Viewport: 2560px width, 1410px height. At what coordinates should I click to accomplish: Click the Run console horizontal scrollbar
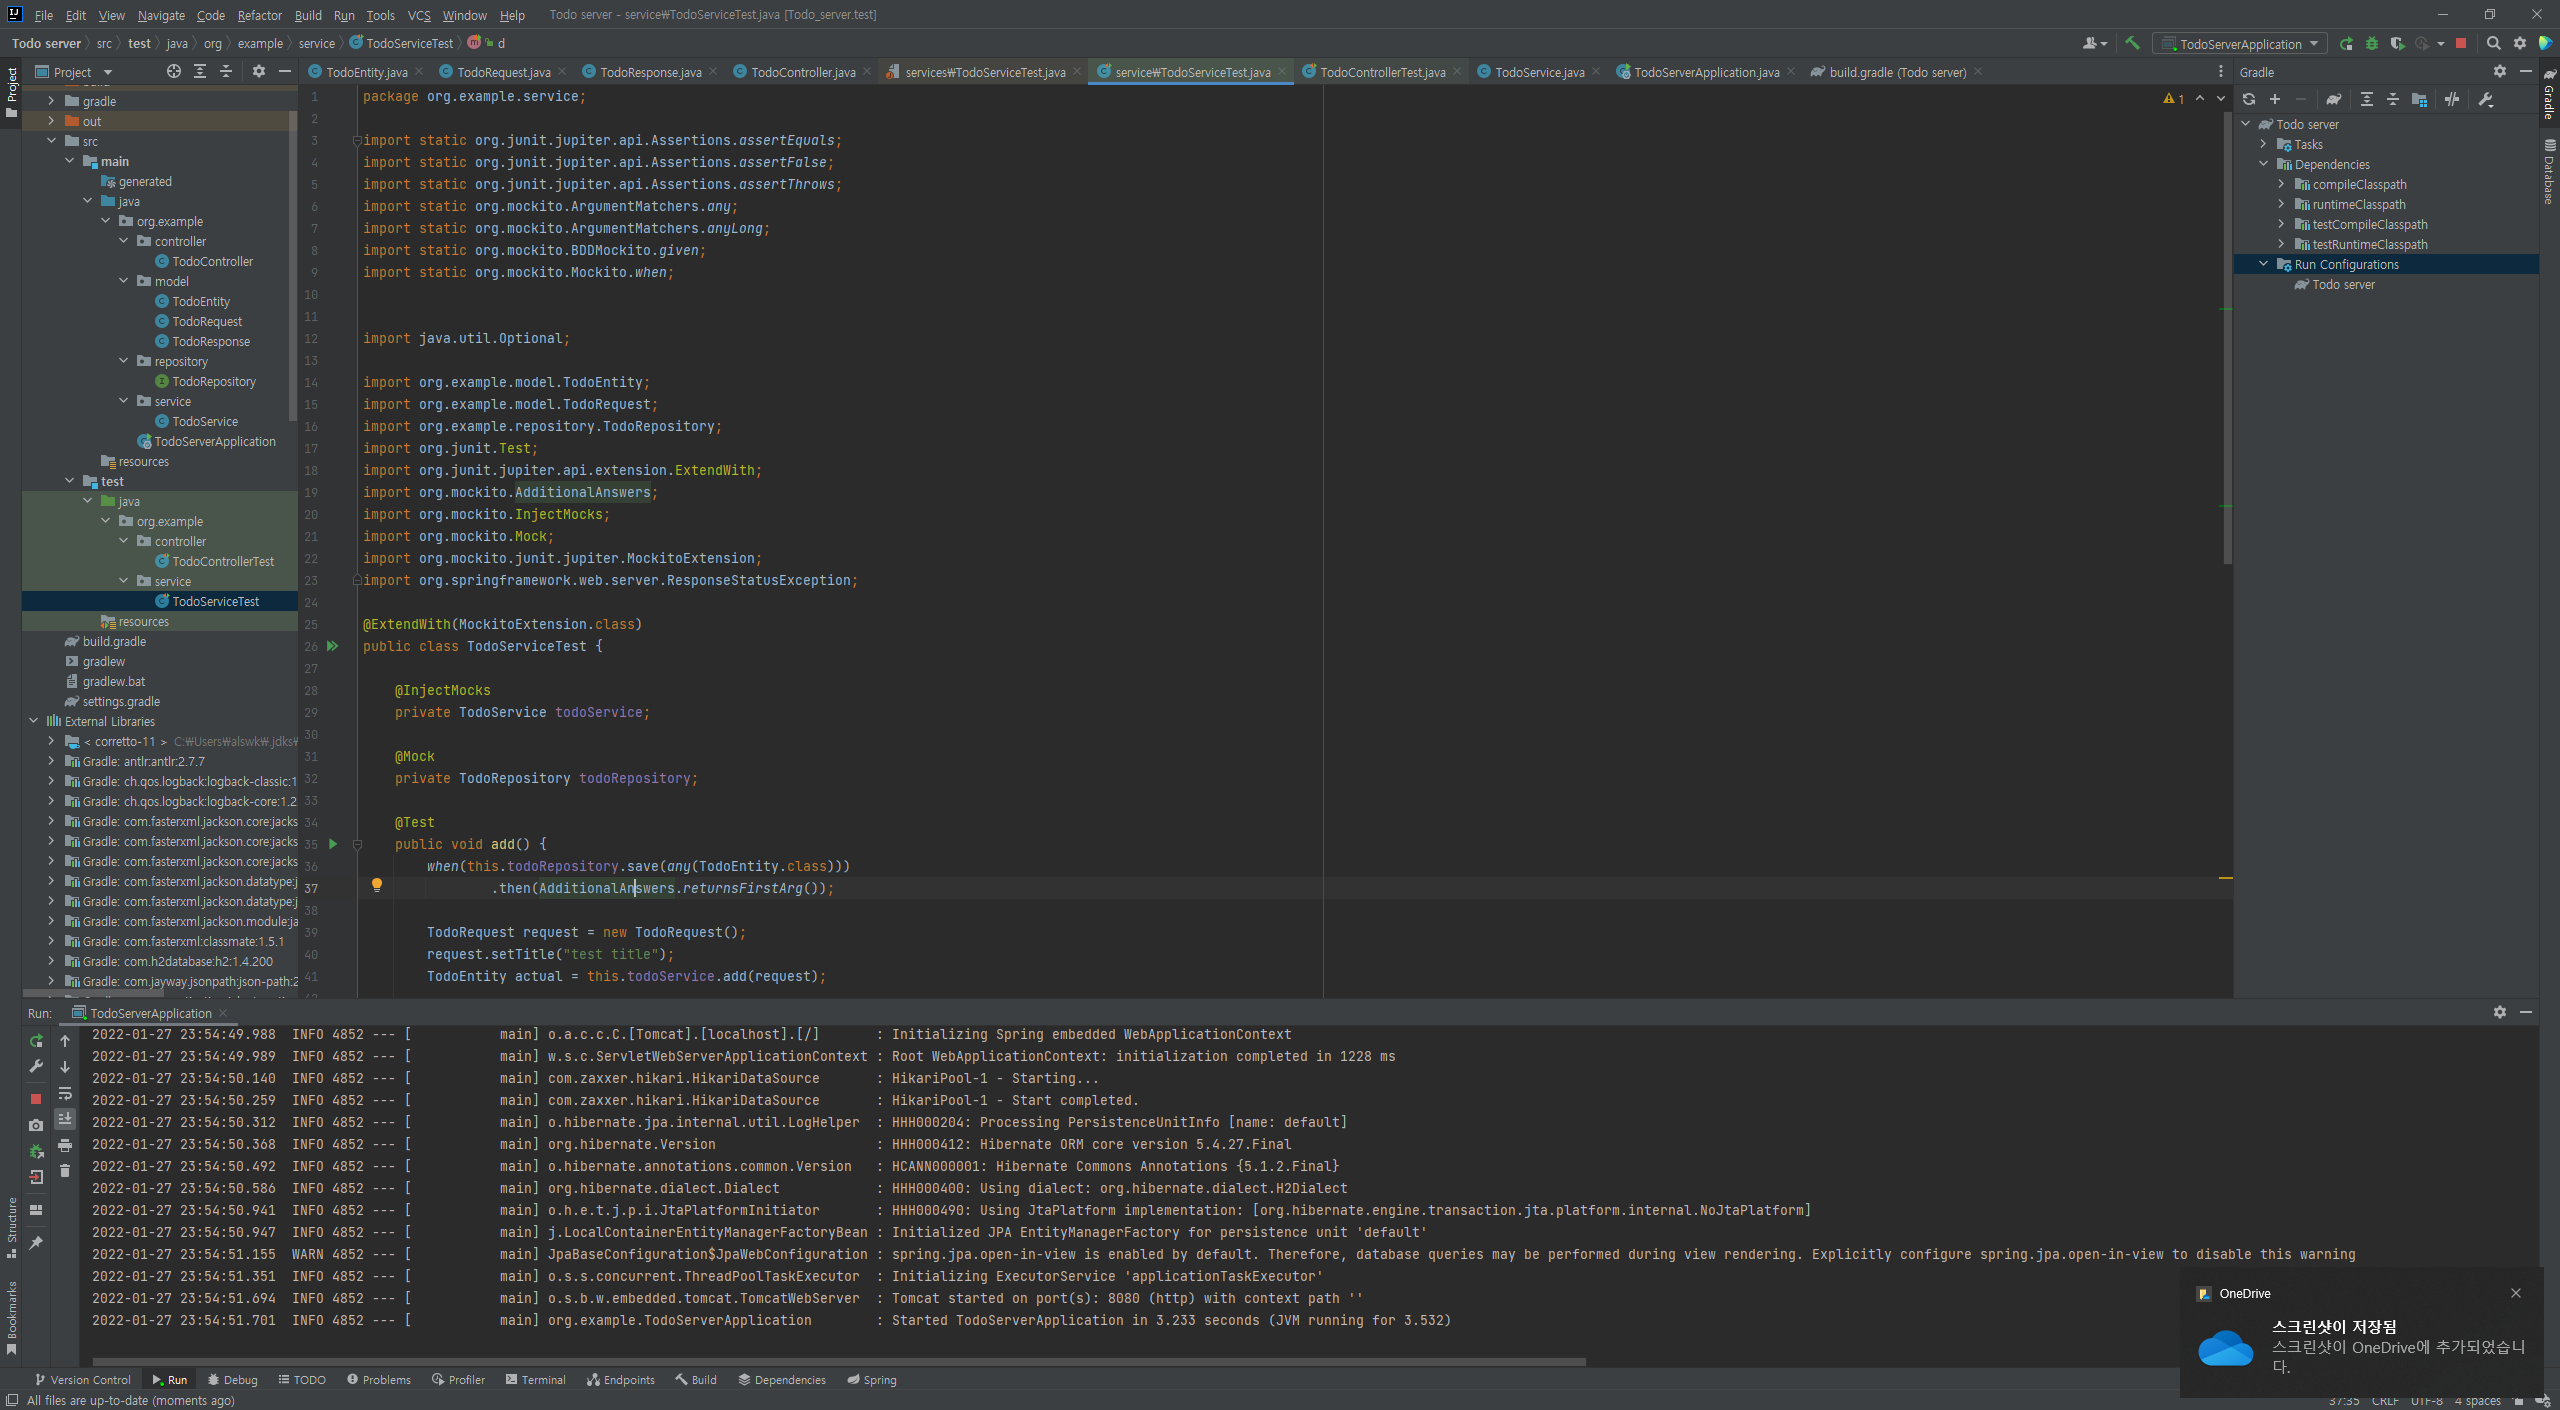[838, 1362]
